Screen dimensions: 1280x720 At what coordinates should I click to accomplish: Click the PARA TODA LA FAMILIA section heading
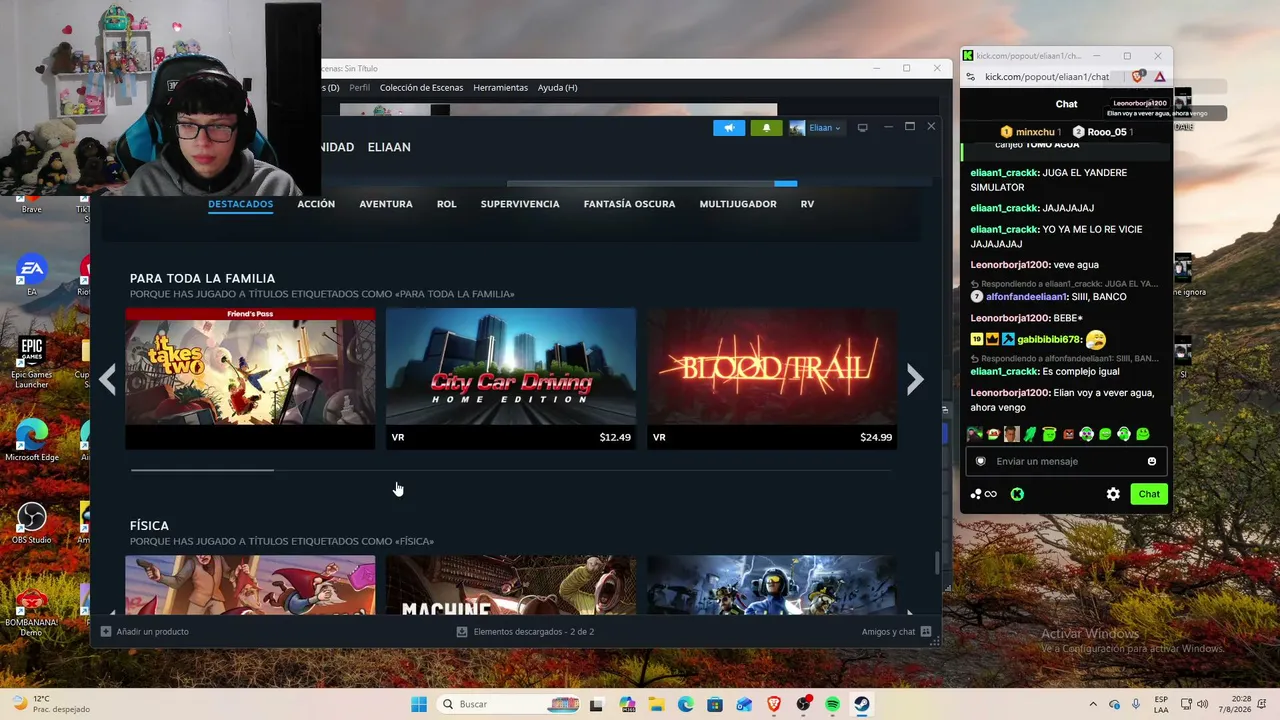(202, 278)
